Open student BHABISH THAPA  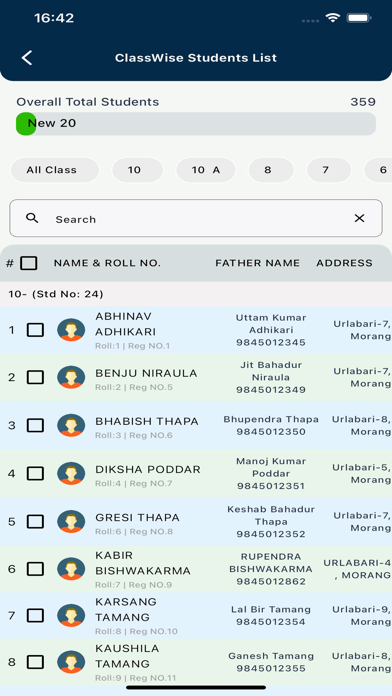click(x=147, y=421)
